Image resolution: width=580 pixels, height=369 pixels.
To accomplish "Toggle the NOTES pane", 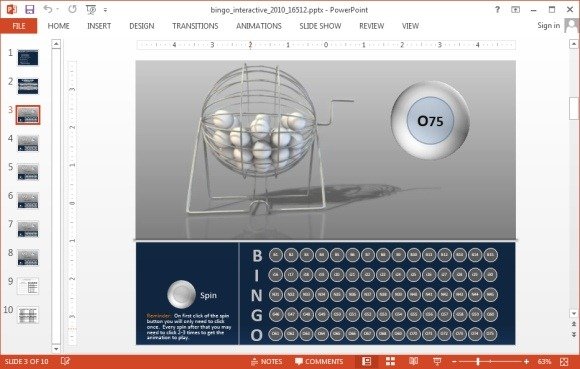I will pyautogui.click(x=266, y=361).
